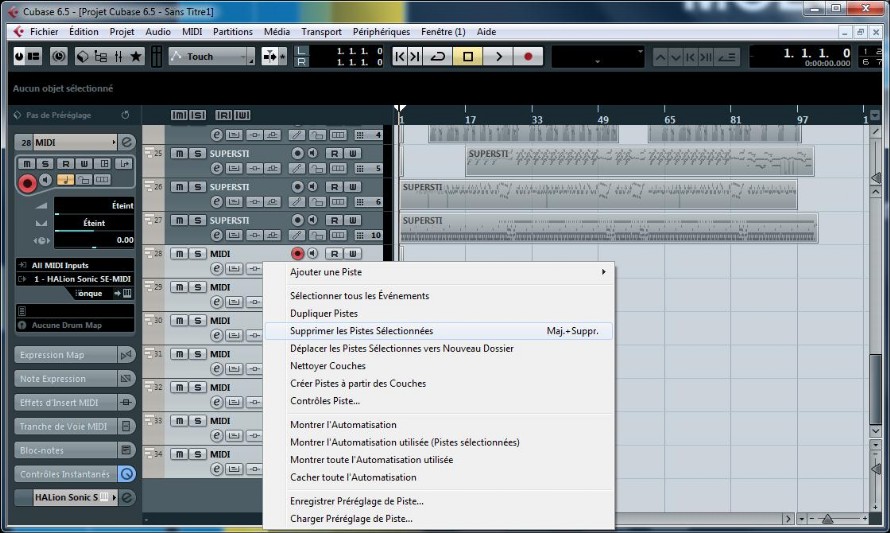Solo the MIDI track 29
The width and height of the screenshot is (890, 533).
point(198,287)
